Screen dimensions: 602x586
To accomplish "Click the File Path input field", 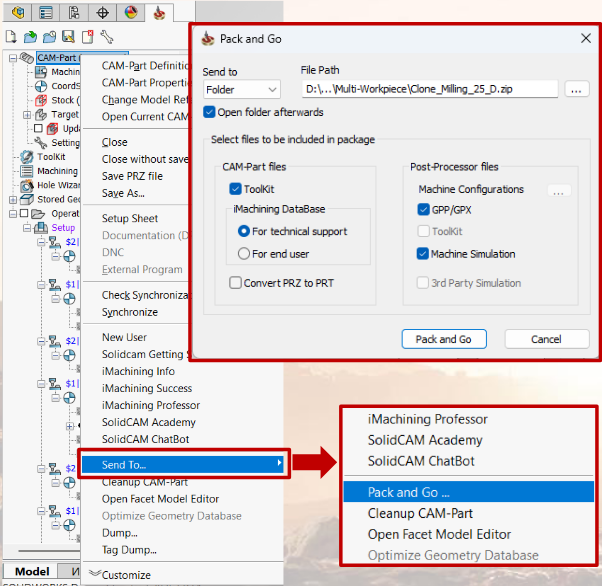I will coord(430,89).
